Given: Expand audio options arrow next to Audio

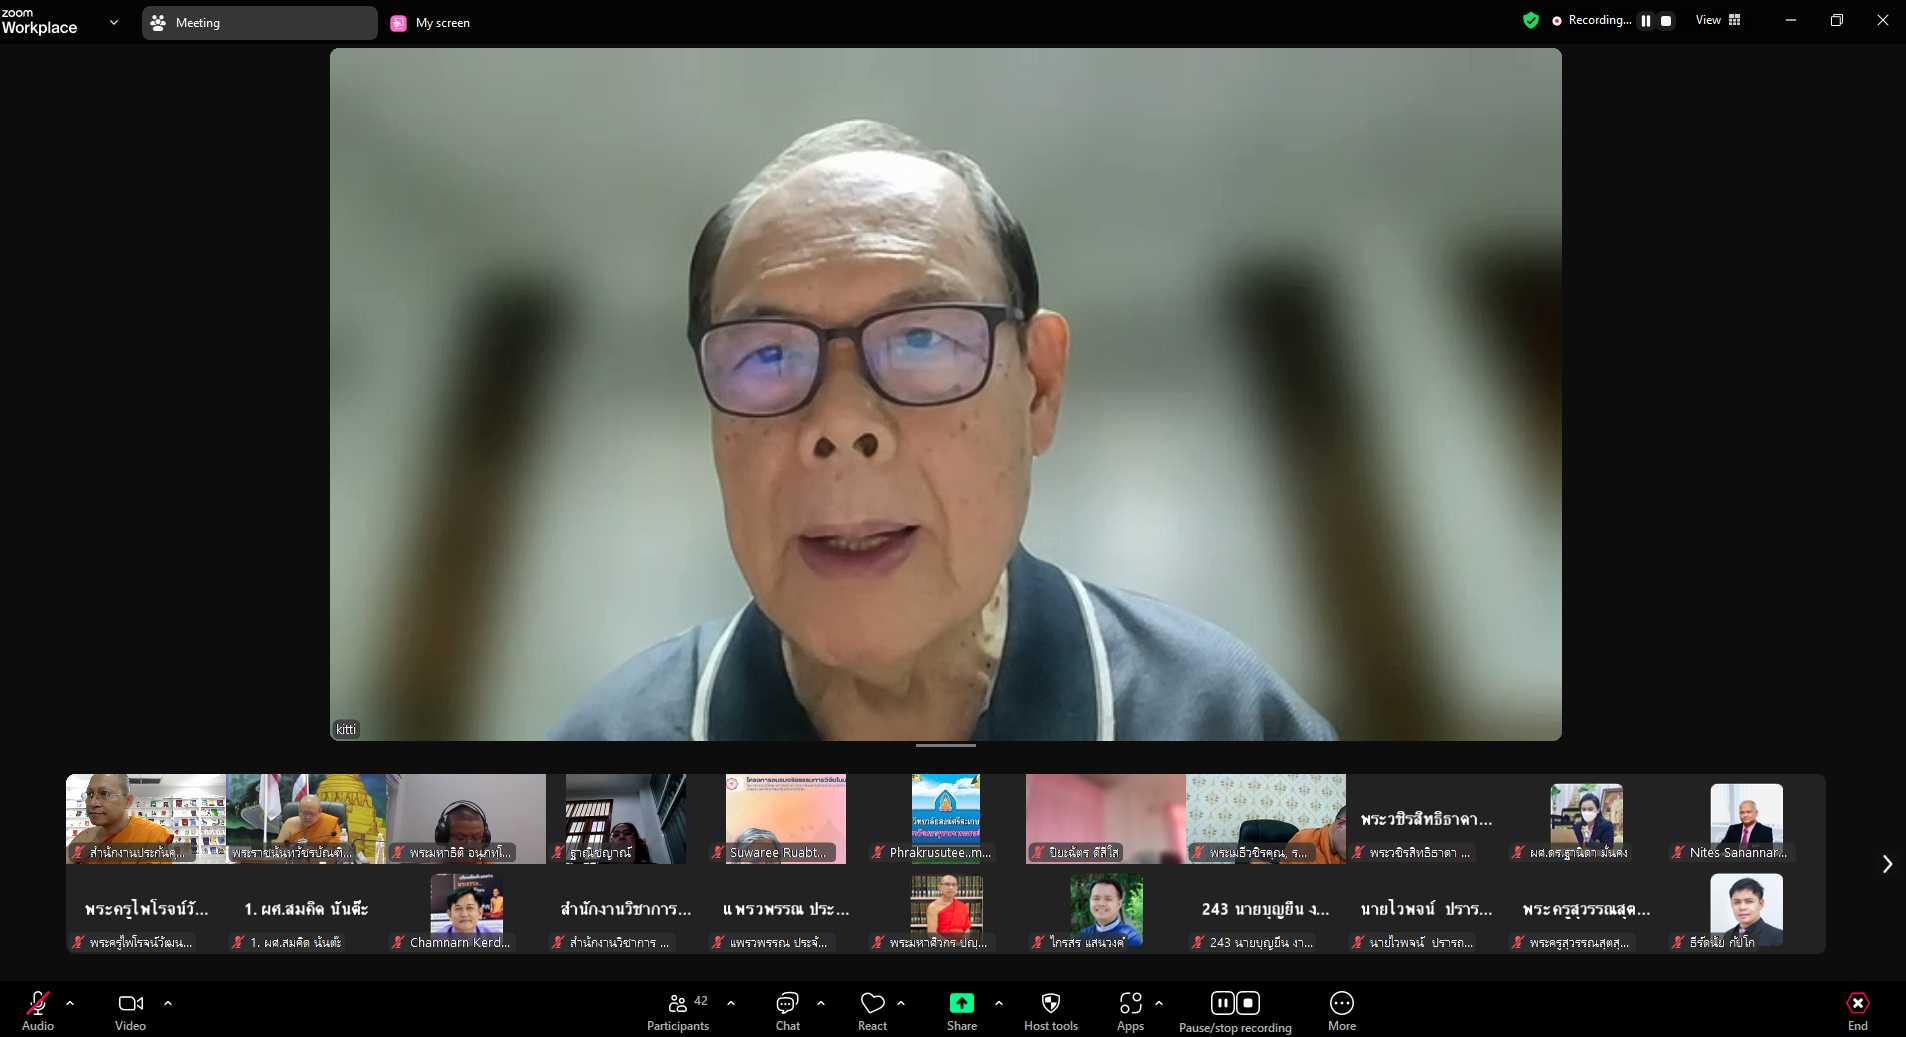Looking at the screenshot, I should tap(70, 1003).
